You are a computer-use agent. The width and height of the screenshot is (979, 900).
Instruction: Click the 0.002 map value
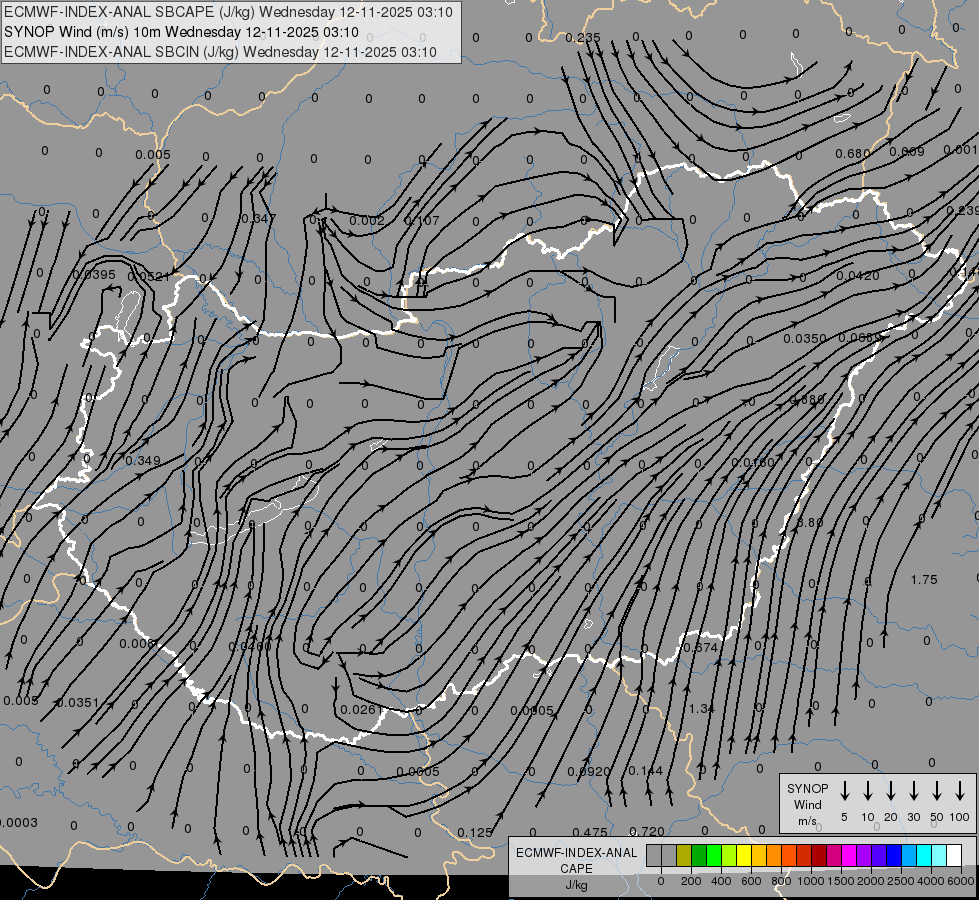pos(367,220)
